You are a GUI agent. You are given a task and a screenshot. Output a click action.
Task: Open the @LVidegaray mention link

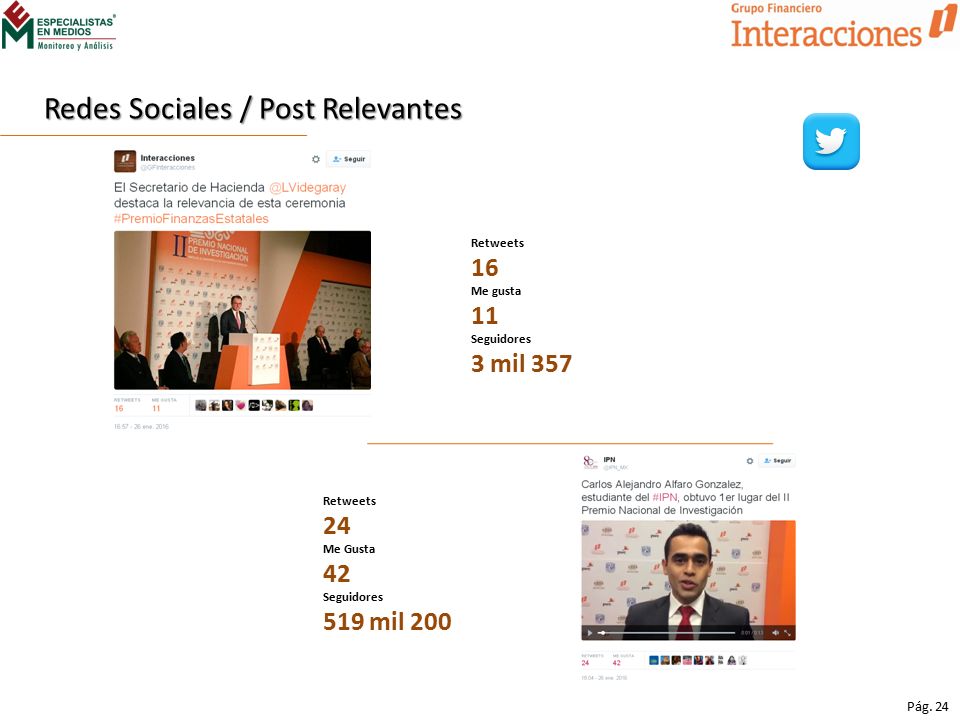point(307,187)
